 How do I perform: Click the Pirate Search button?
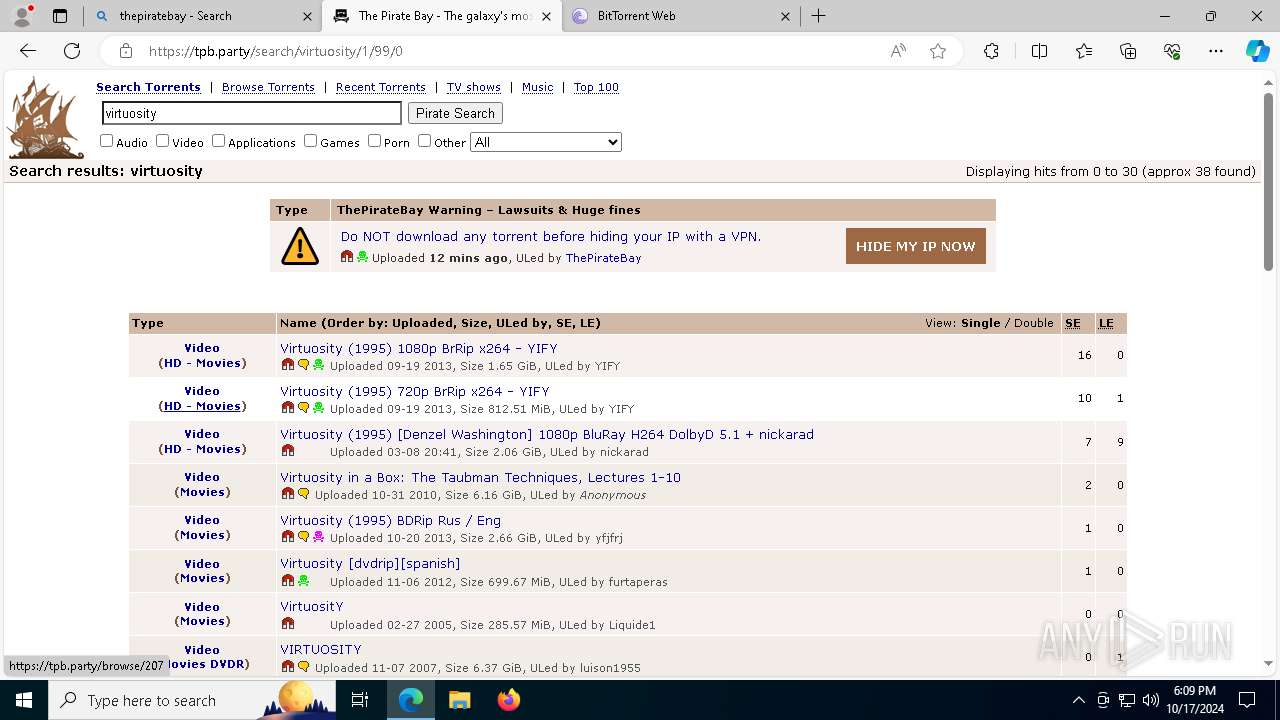click(455, 113)
